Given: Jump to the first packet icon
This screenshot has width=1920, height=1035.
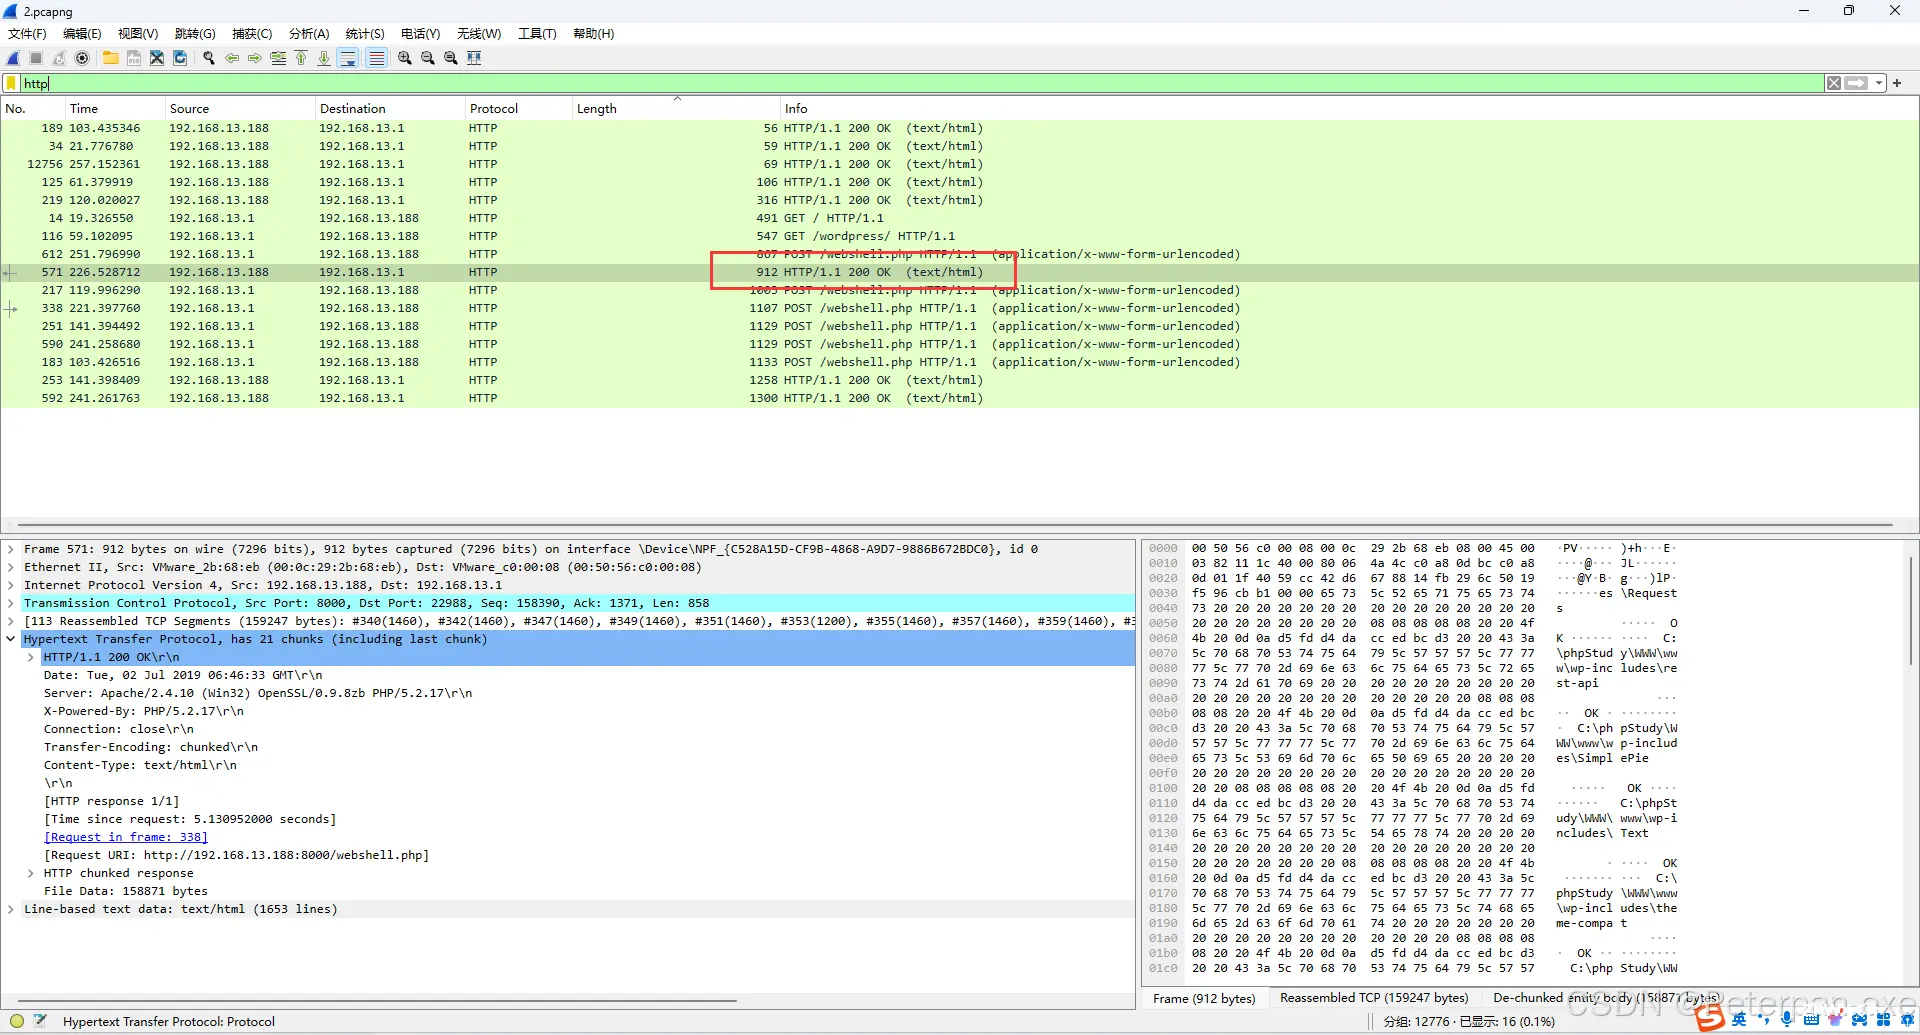Looking at the screenshot, I should [x=301, y=58].
